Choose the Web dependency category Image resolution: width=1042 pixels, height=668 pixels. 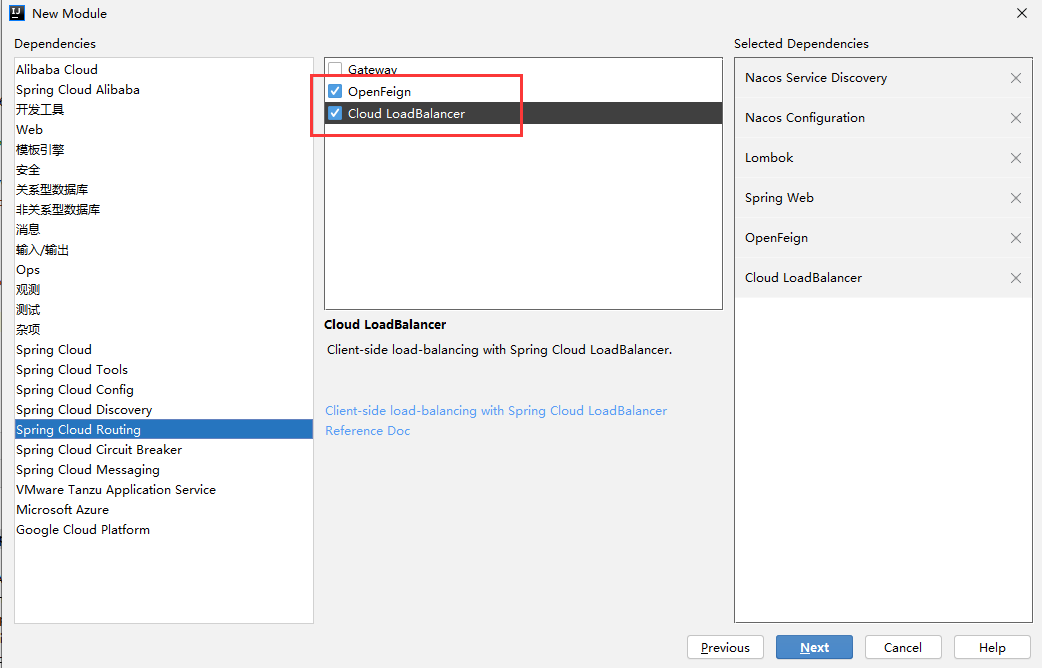click(163, 130)
